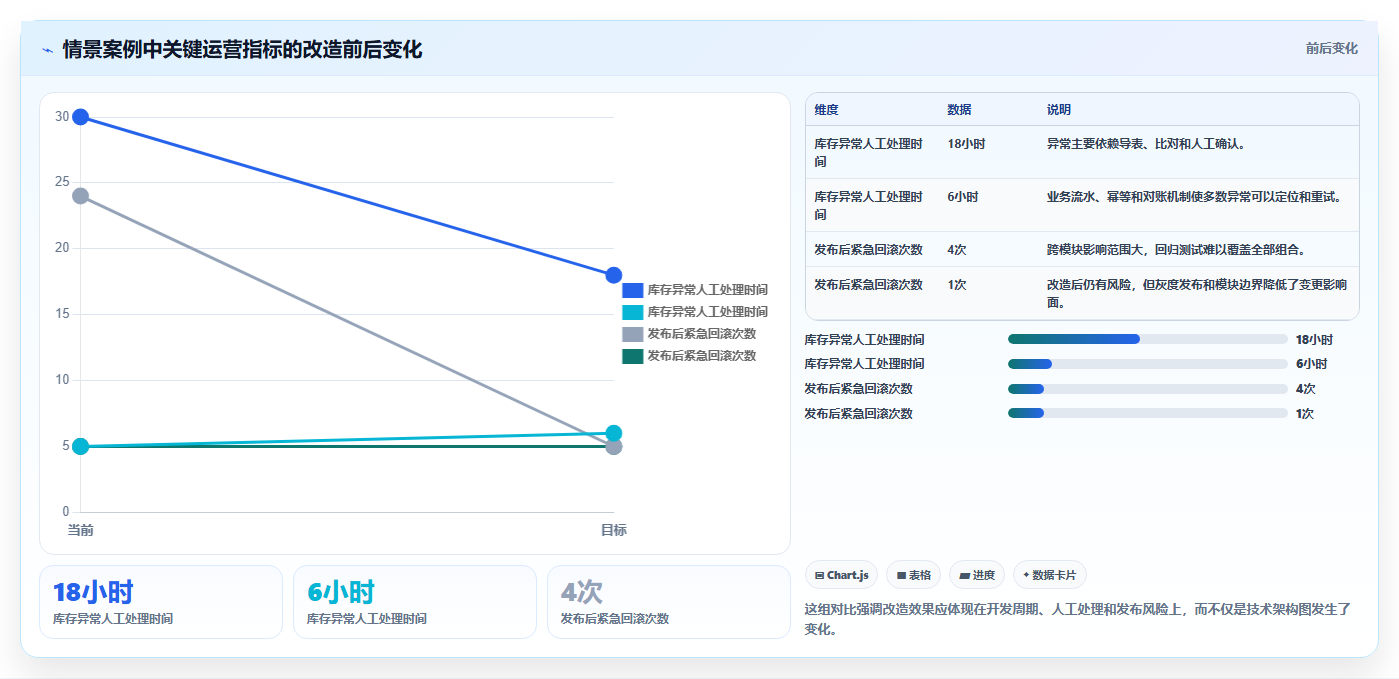Click the 30 y-axis tick label
1399x679 pixels.
pos(62,117)
